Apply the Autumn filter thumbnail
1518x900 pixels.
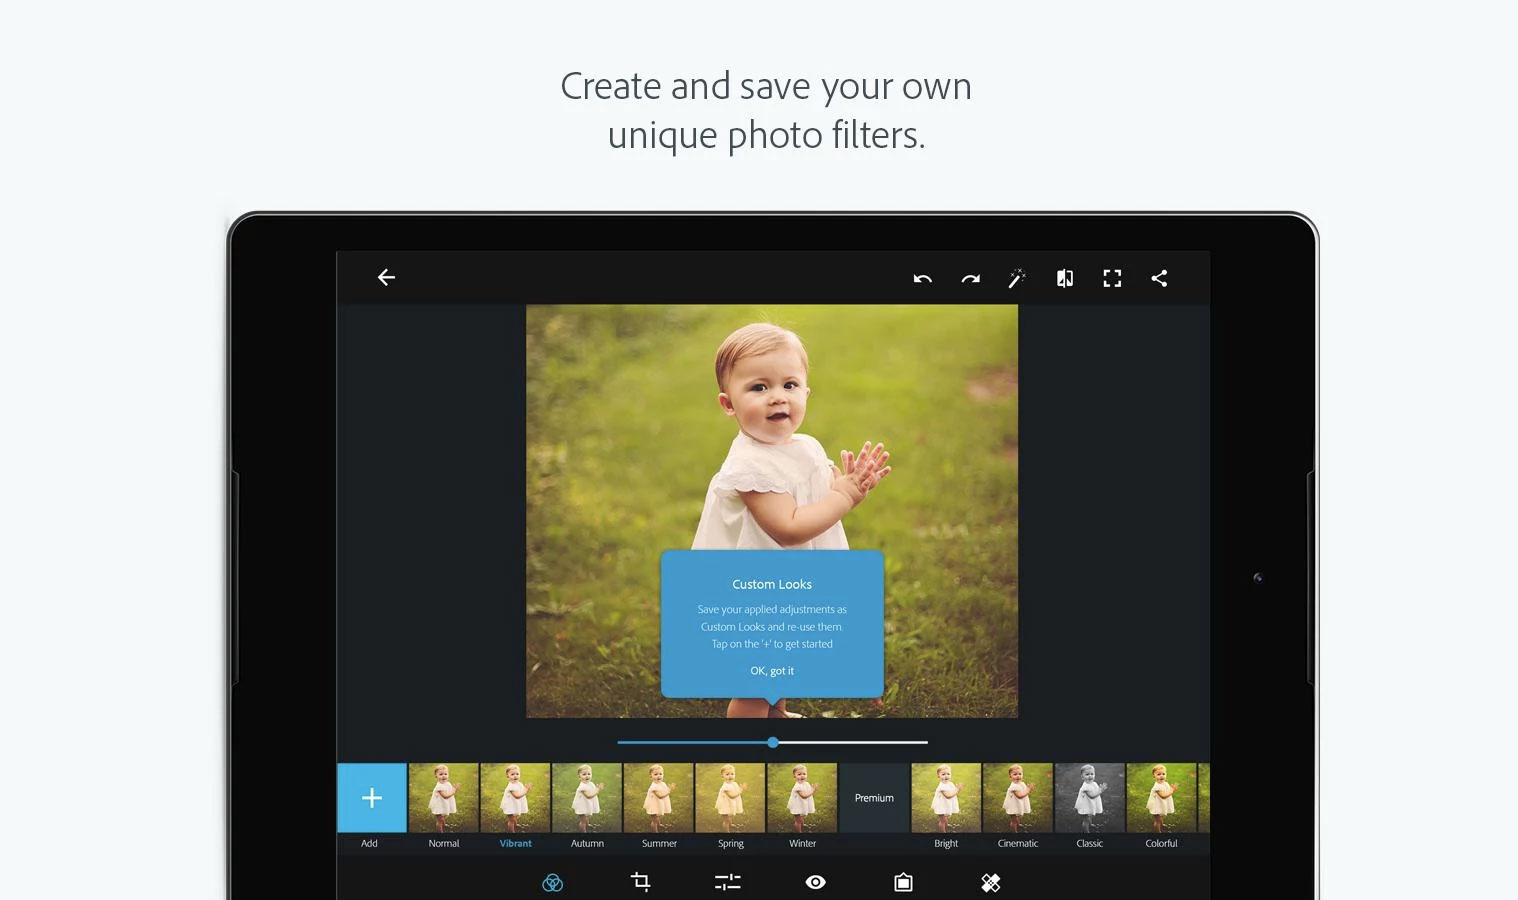tap(587, 798)
